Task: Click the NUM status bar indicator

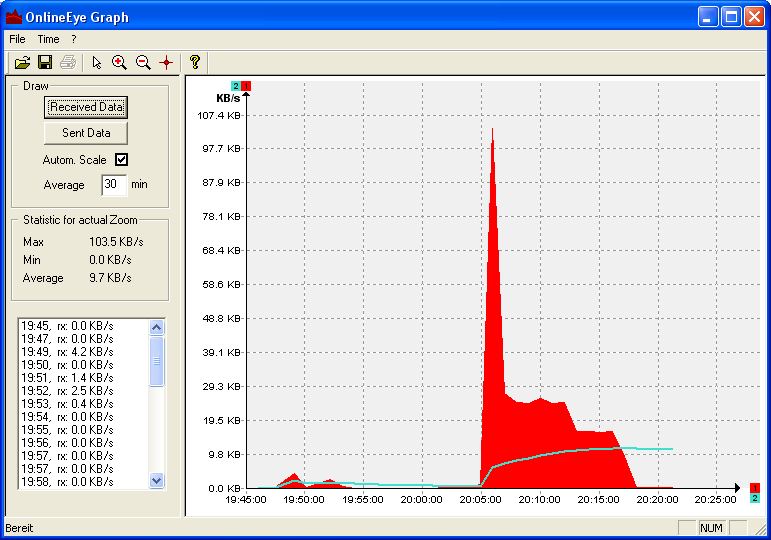Action: tap(711, 528)
